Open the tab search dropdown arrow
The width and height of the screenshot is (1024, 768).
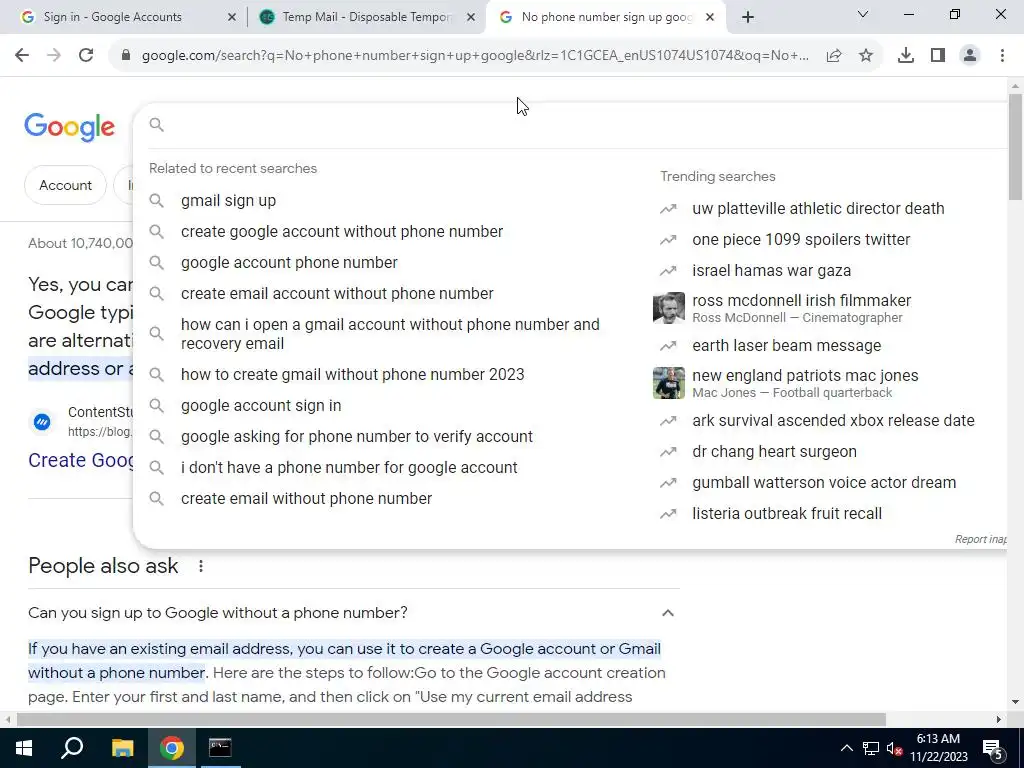point(863,14)
